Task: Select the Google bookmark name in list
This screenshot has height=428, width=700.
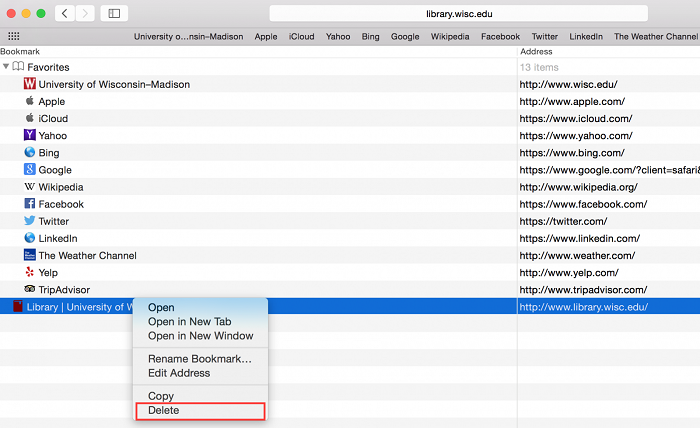Action: coord(55,170)
